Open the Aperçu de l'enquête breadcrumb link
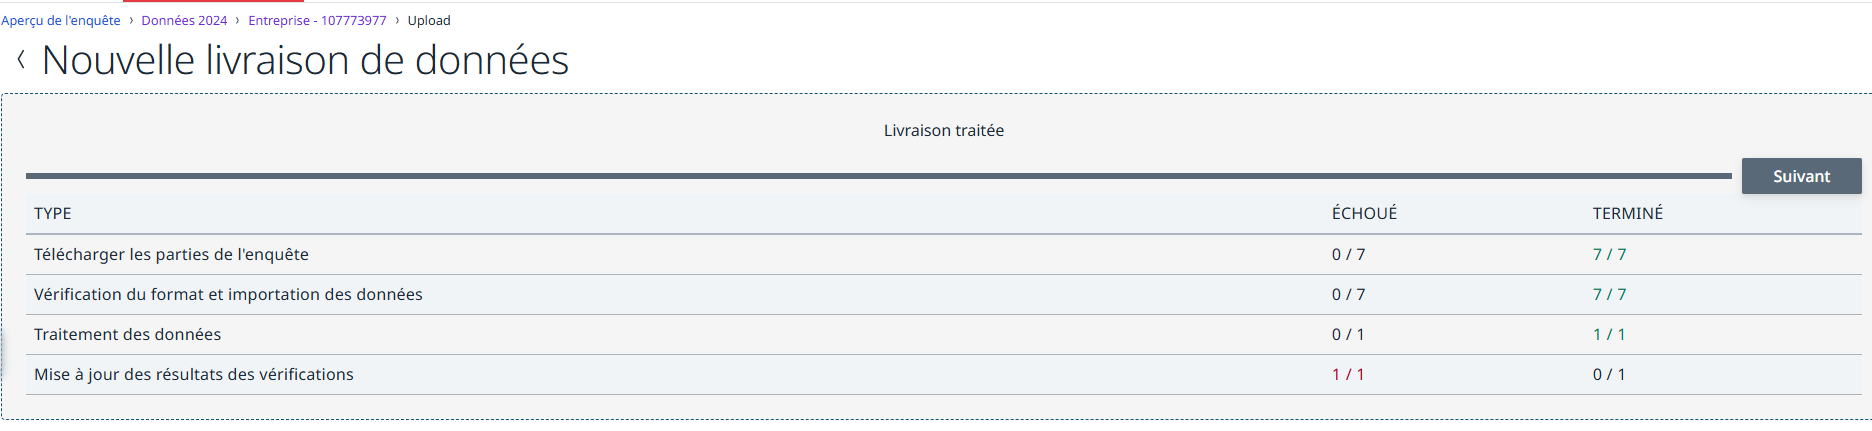1872x431 pixels. coord(61,20)
